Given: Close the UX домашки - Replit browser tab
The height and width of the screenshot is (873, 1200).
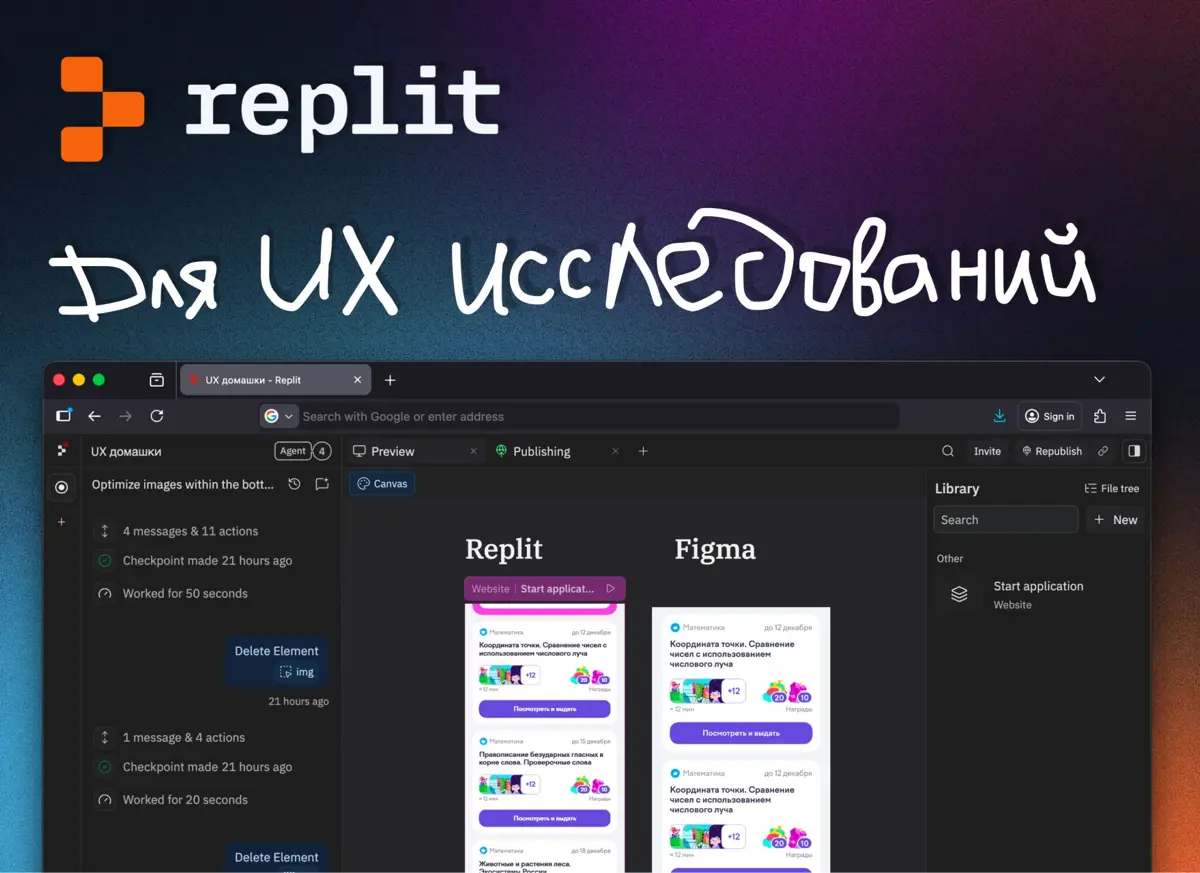Looking at the screenshot, I should pyautogui.click(x=358, y=380).
